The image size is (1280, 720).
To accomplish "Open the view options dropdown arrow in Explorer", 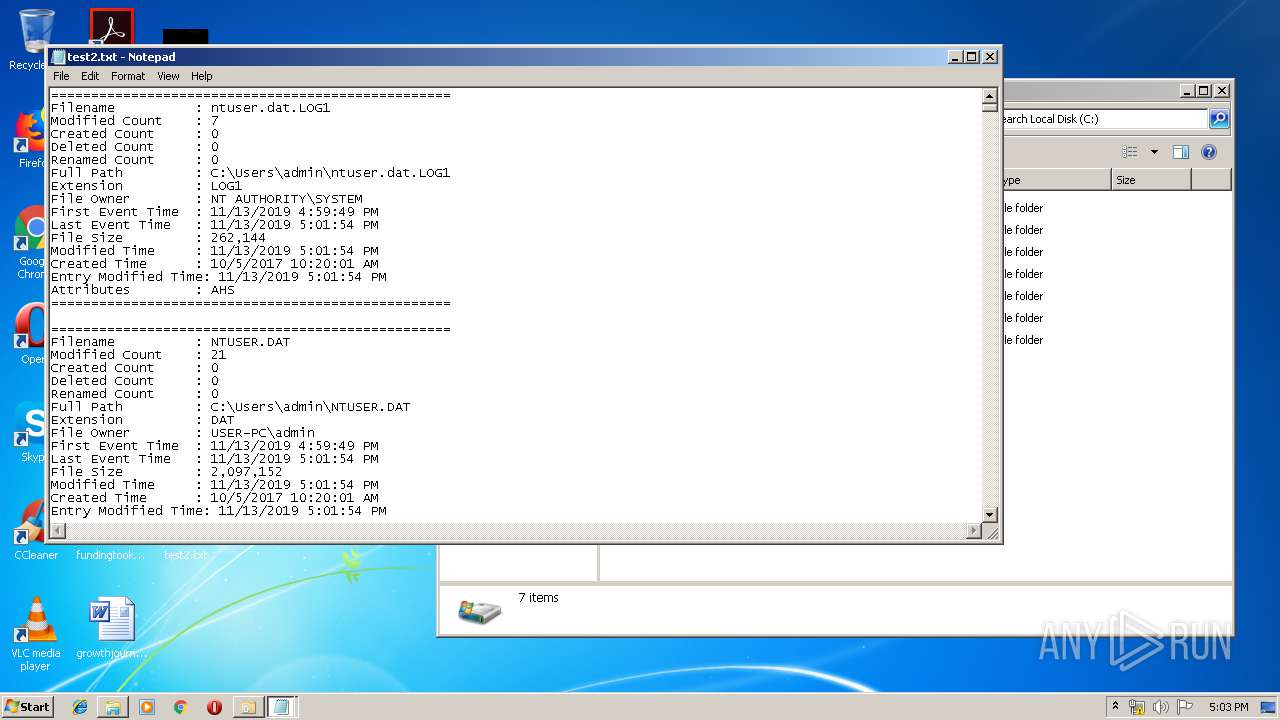I will (x=1154, y=152).
